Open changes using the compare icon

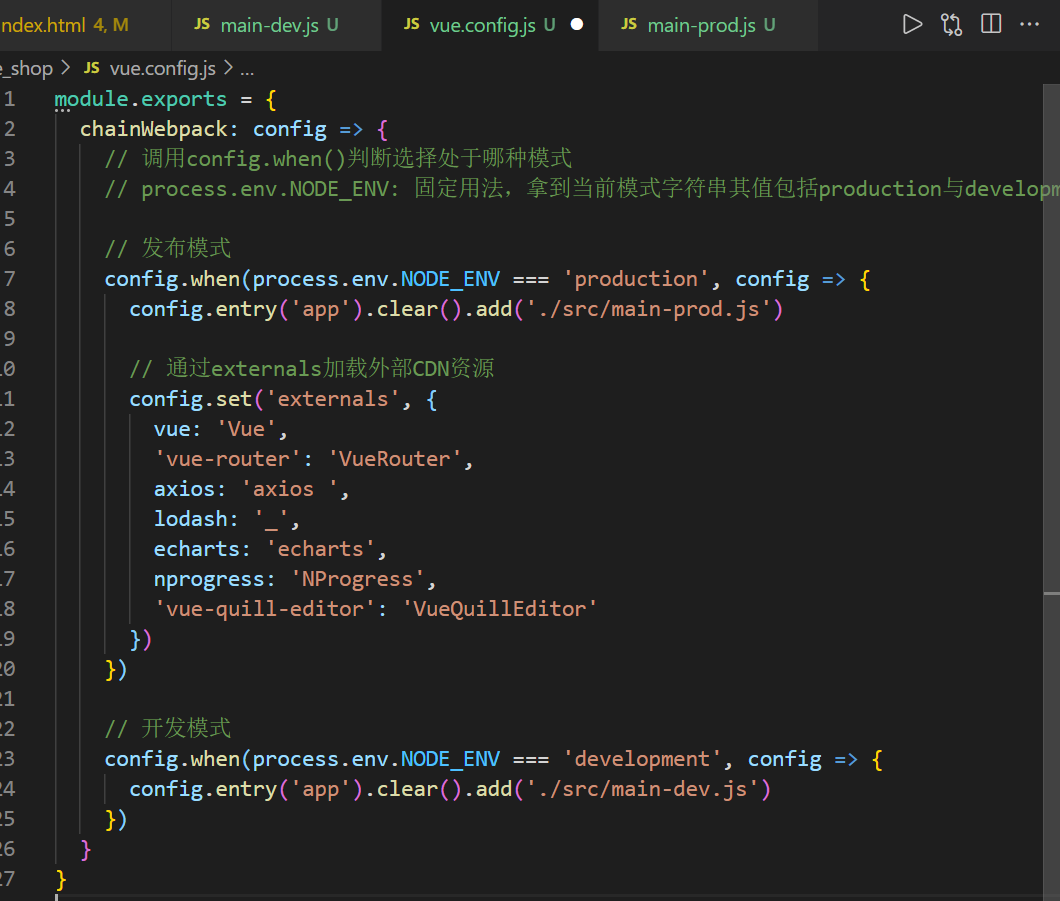(951, 25)
